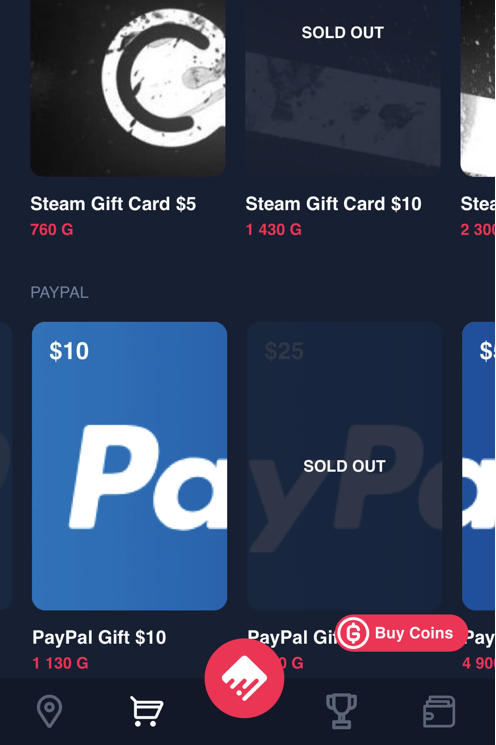This screenshot has width=496, height=745.
Task: Tap the coin icon on Buy Coins
Action: [x=353, y=633]
